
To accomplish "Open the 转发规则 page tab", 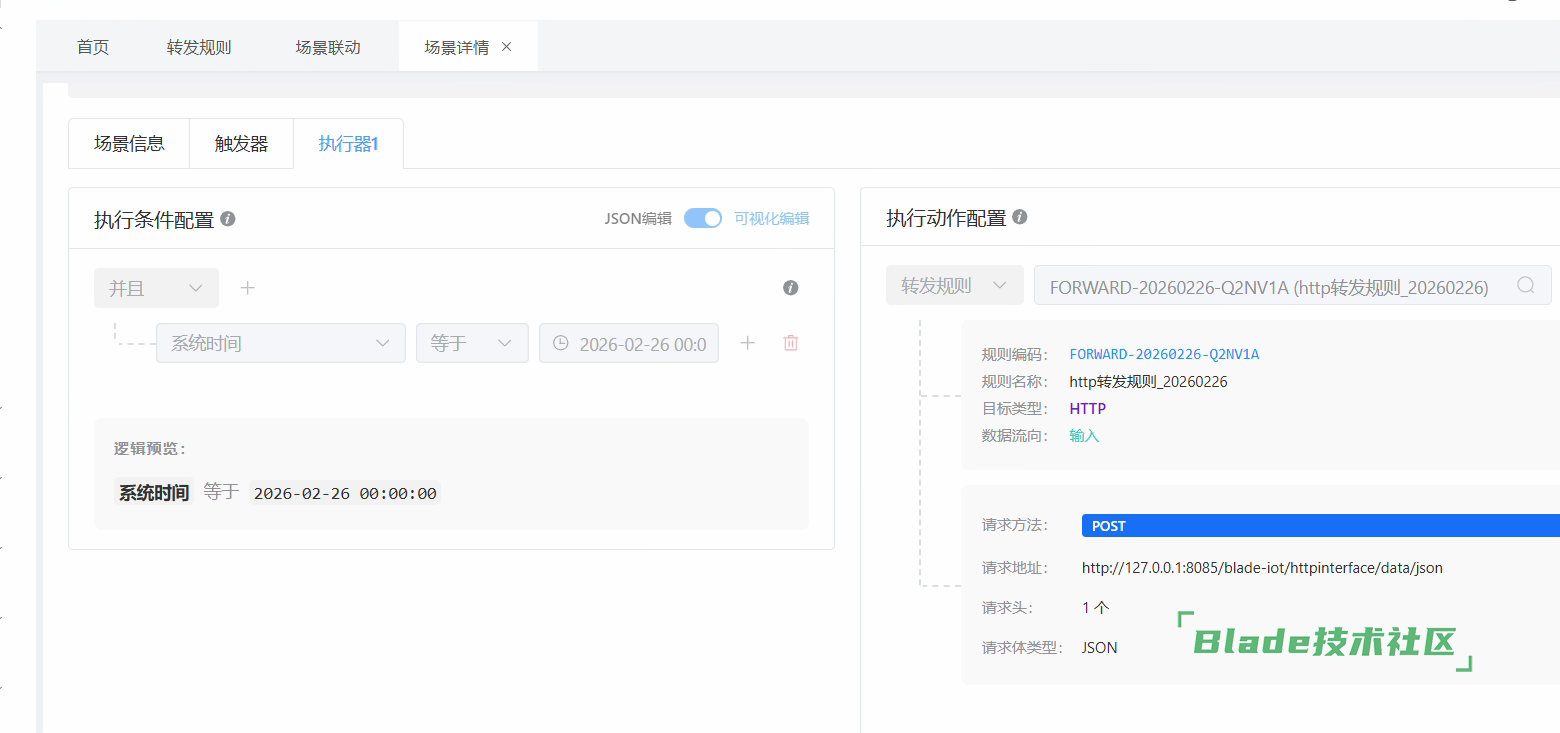I will click(x=199, y=47).
